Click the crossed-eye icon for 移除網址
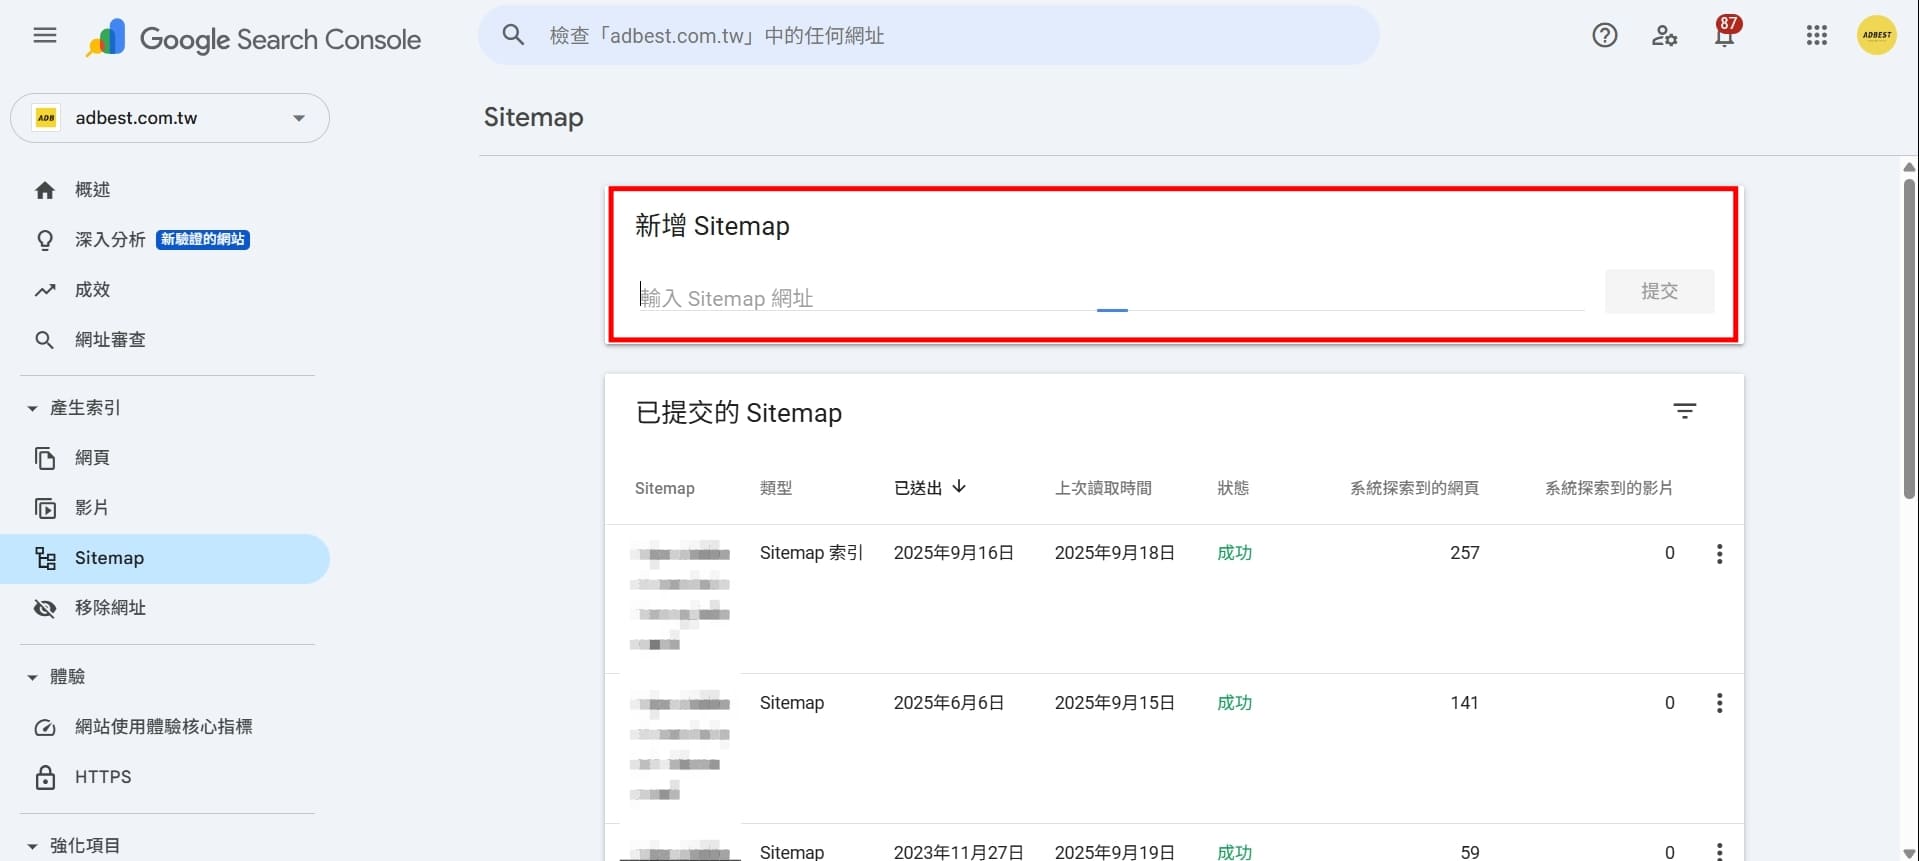1919x861 pixels. (45, 608)
